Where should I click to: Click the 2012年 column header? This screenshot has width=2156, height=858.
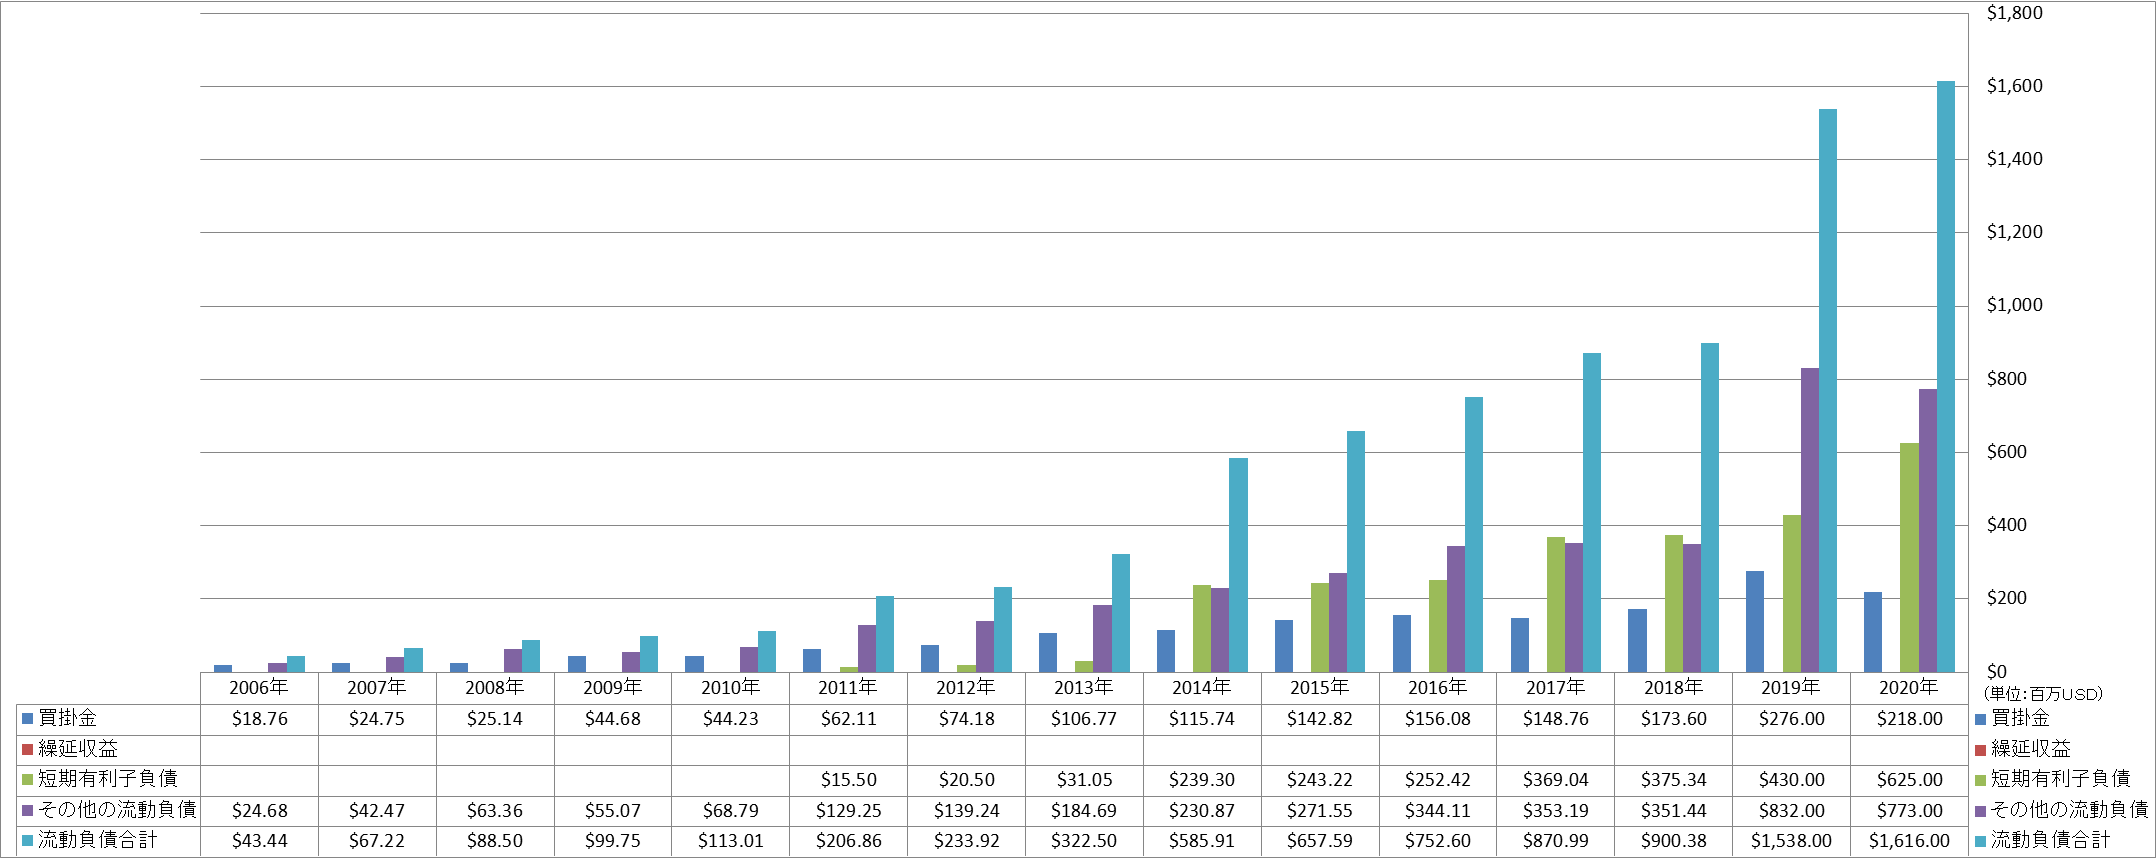(966, 687)
